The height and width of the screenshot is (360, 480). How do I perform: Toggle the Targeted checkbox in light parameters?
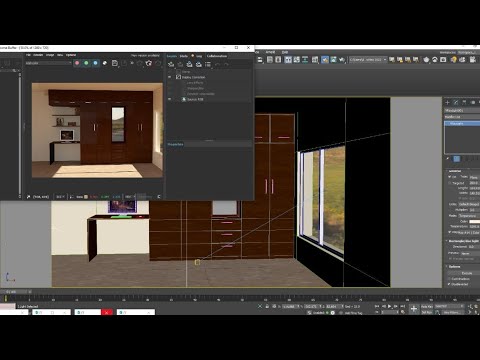coord(450,183)
